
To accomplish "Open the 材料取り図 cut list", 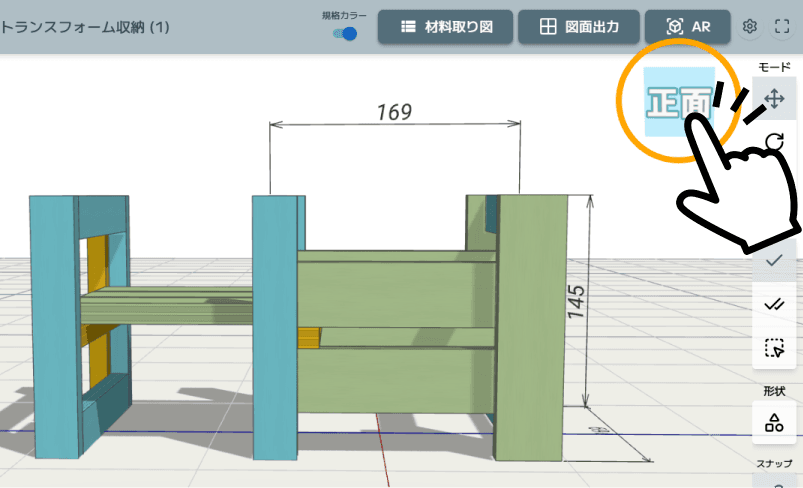I will tap(445, 27).
